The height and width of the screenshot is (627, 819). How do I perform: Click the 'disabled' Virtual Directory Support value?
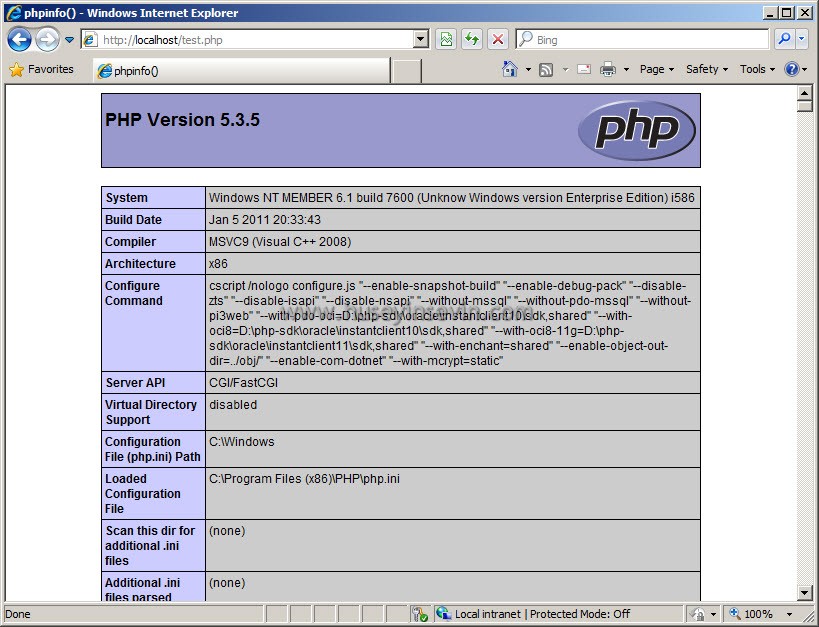click(x=233, y=405)
